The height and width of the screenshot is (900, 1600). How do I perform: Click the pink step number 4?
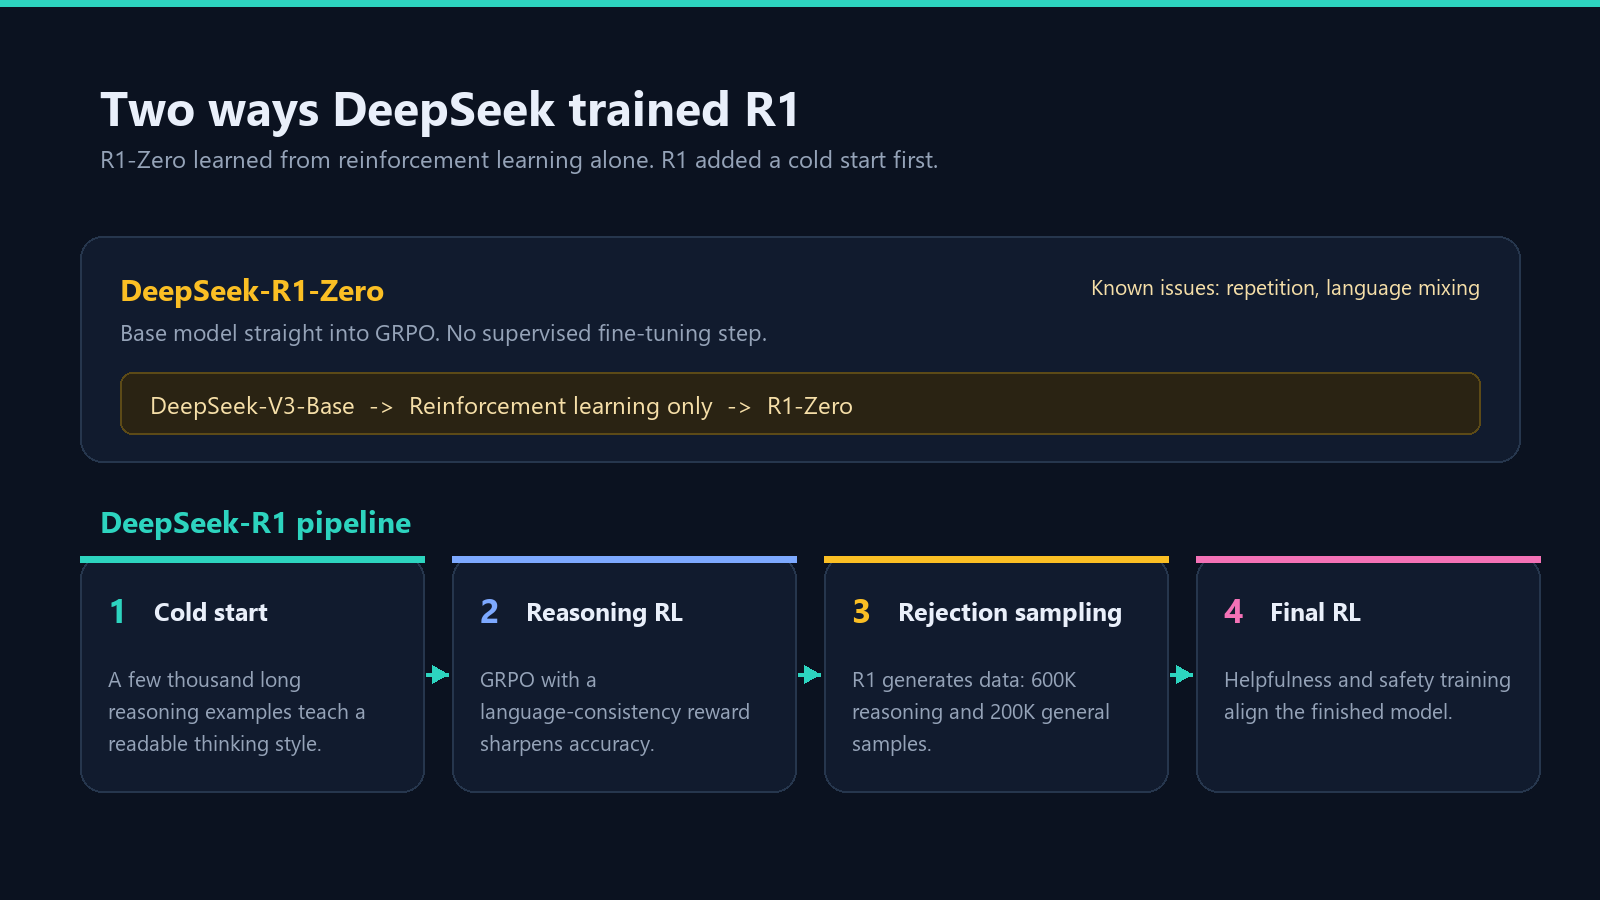1233,611
